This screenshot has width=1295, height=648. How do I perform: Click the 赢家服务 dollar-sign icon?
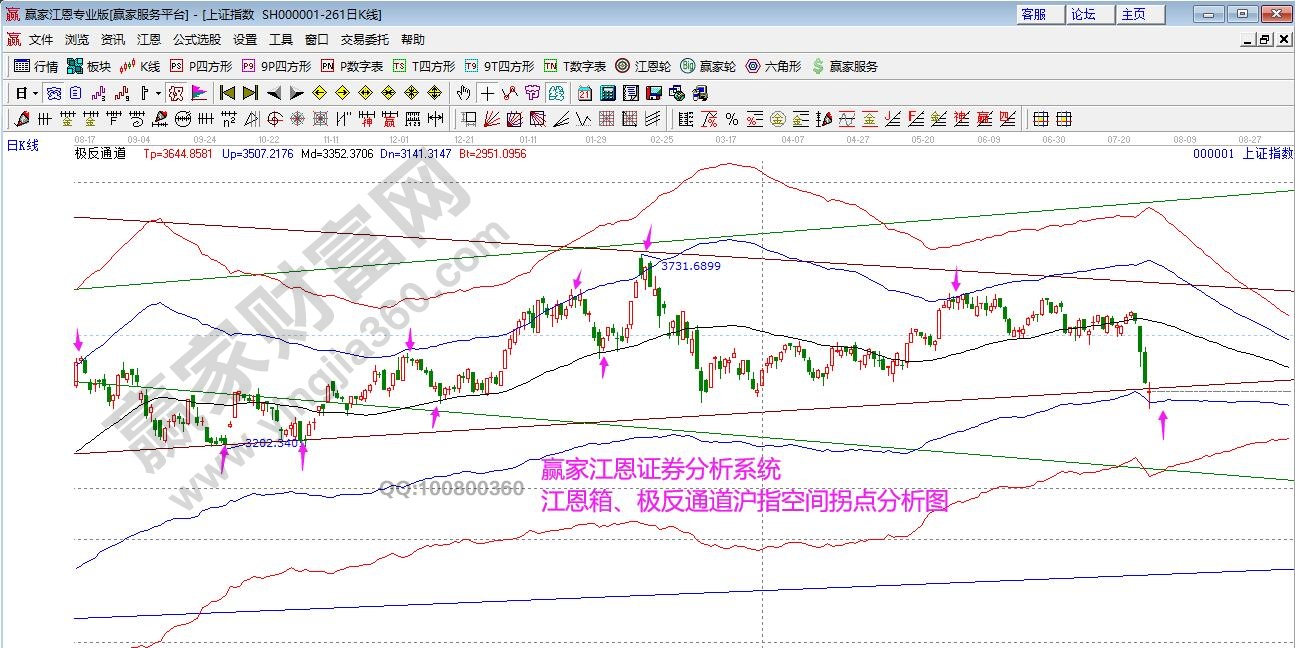tap(818, 66)
